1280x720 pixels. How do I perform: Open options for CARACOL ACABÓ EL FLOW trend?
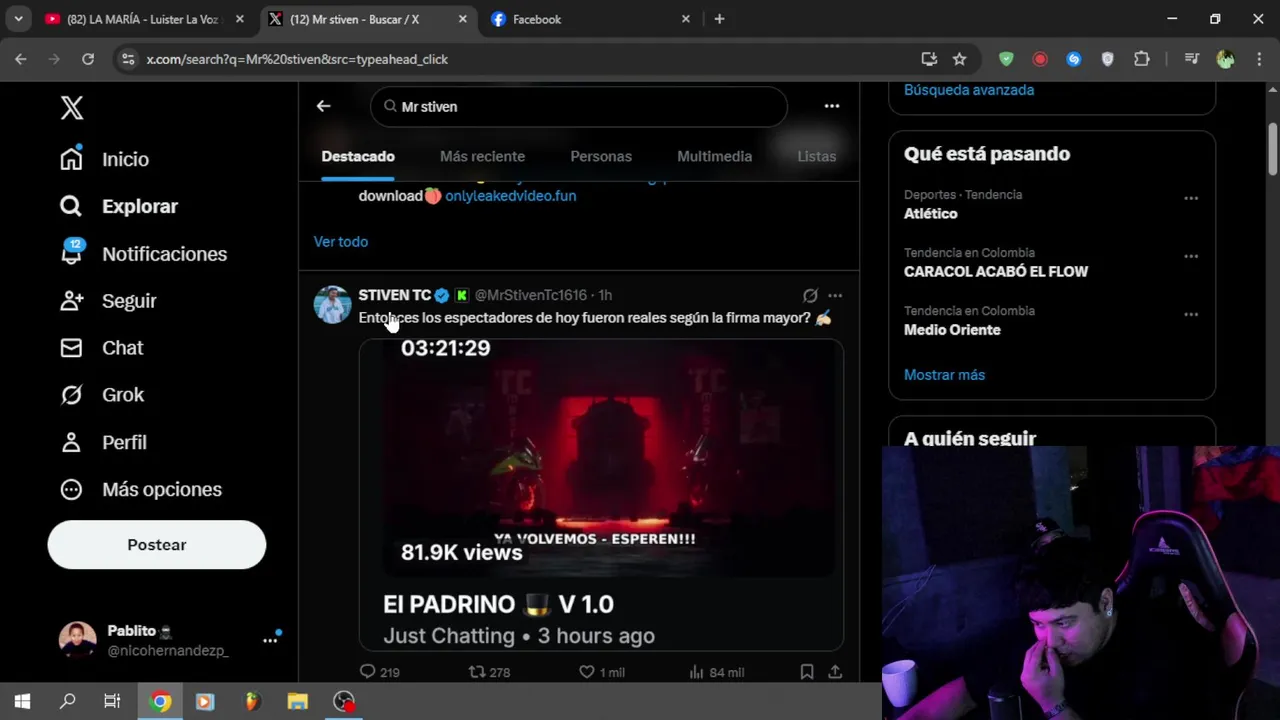tap(1191, 256)
